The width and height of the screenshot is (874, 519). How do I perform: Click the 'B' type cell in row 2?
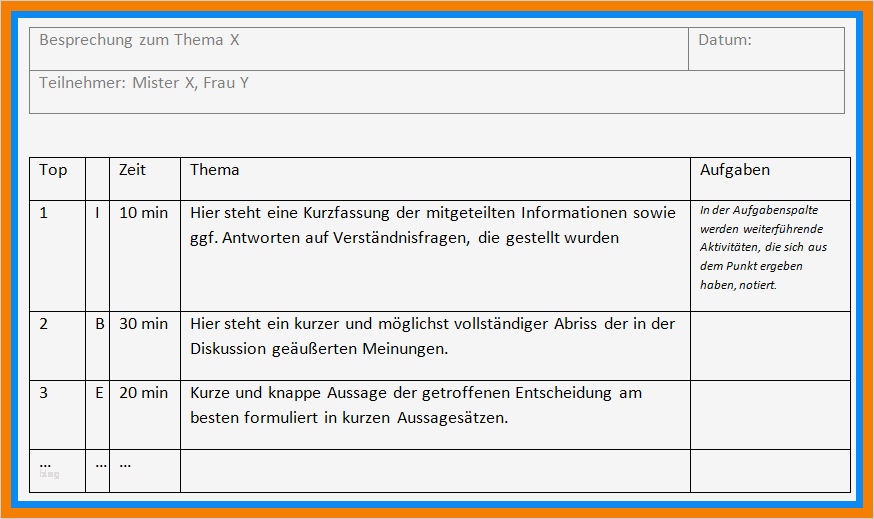click(x=98, y=346)
